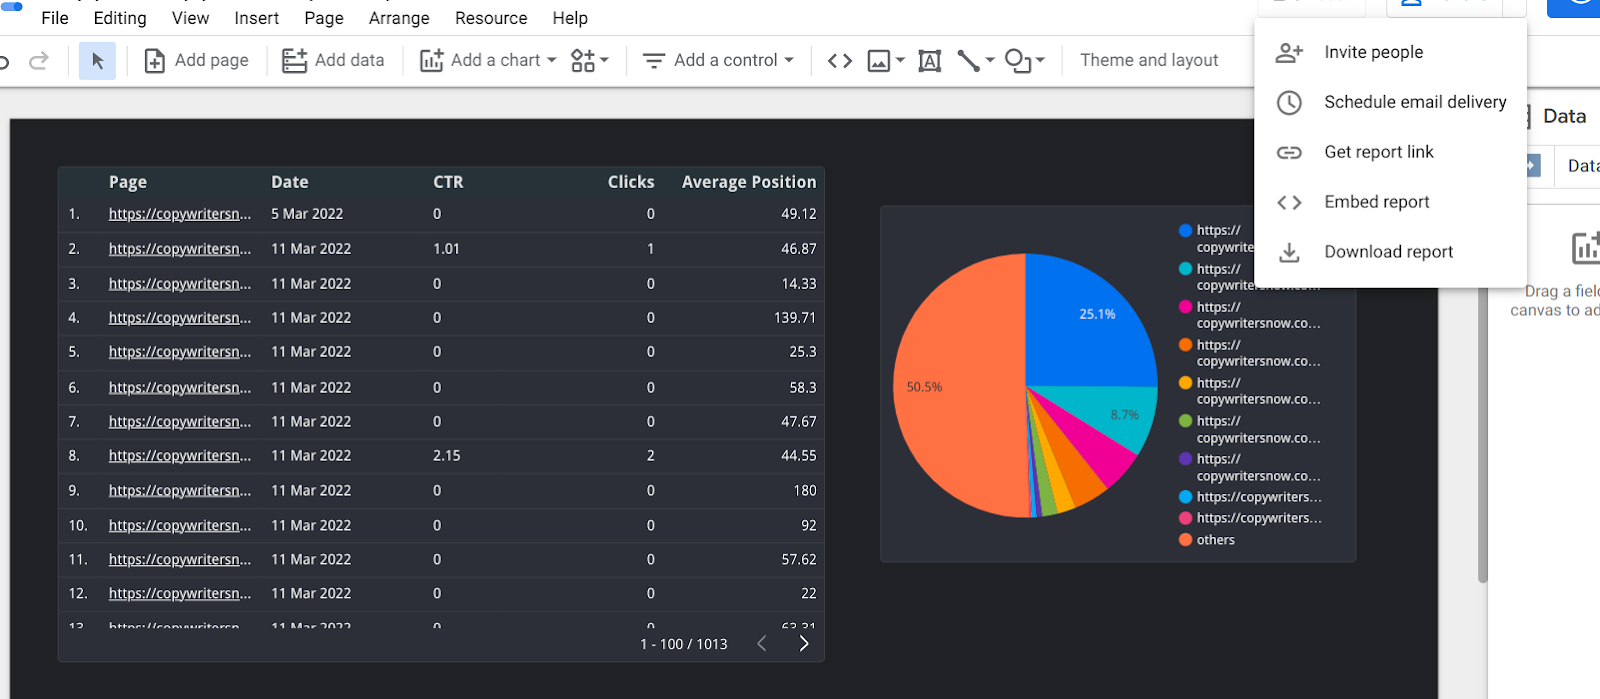Click the redo arrow icon
This screenshot has width=1600, height=699.
tap(39, 61)
